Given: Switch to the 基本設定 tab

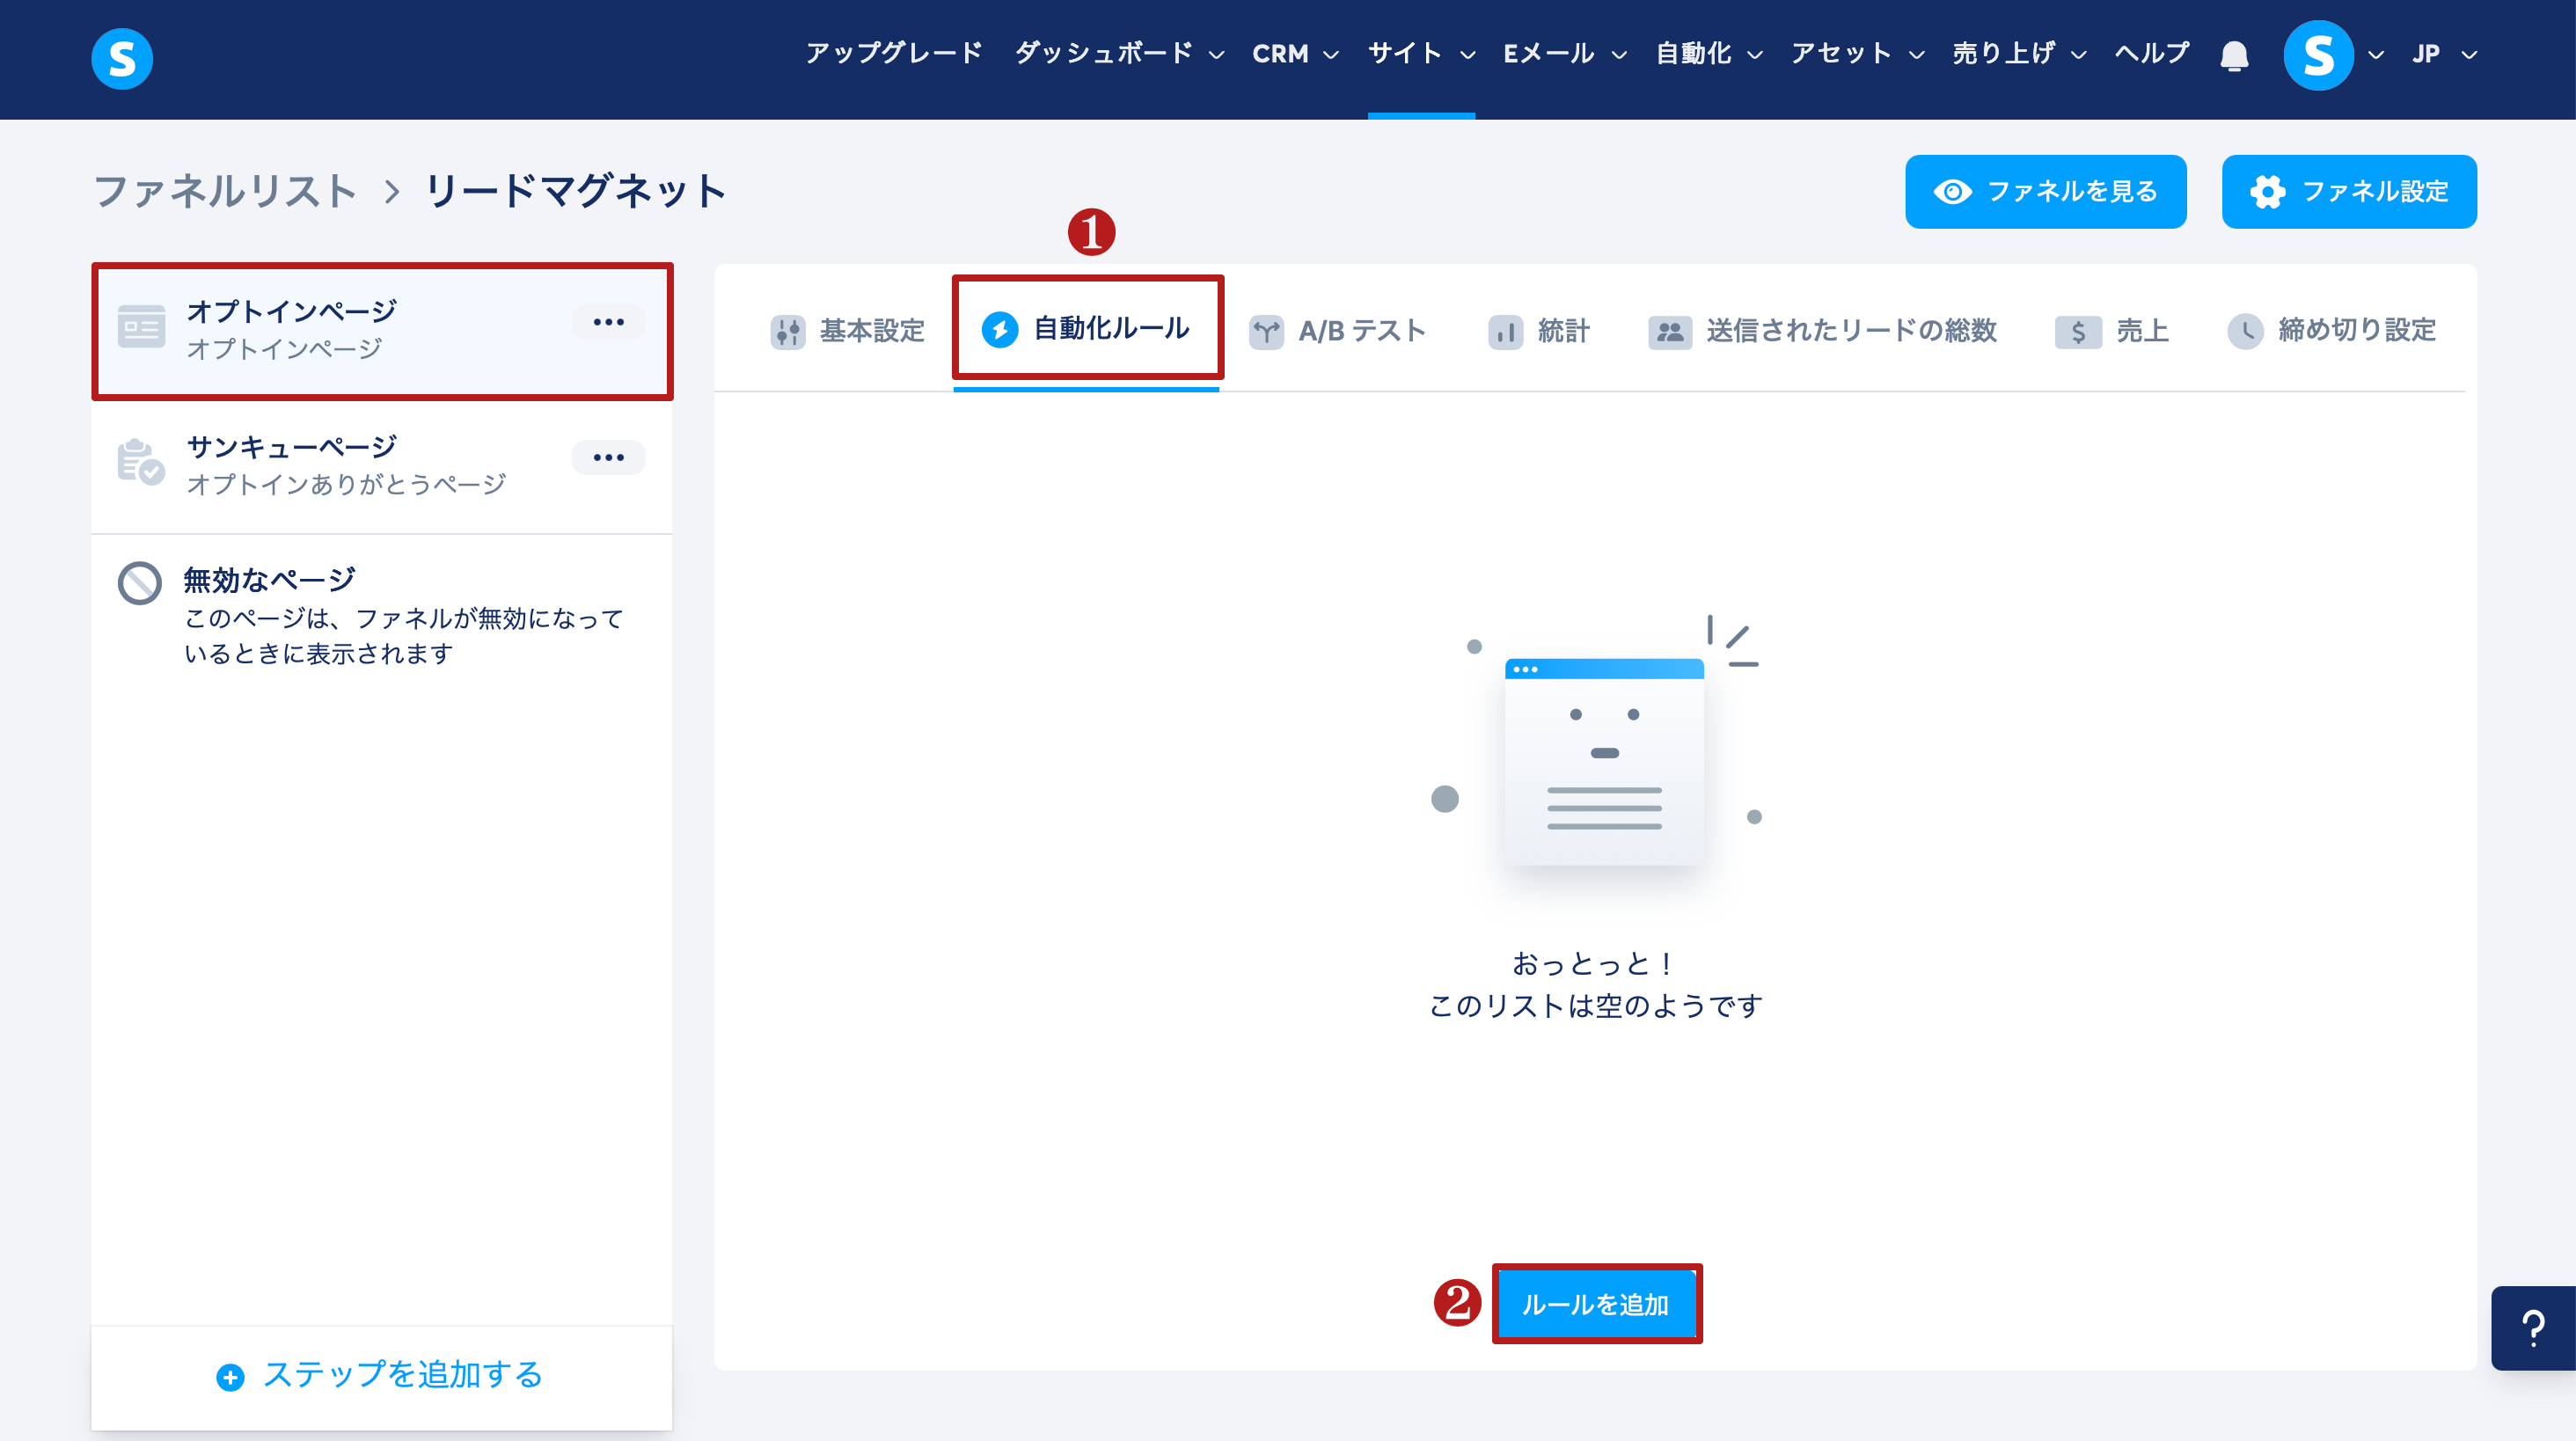Looking at the screenshot, I should tap(847, 331).
